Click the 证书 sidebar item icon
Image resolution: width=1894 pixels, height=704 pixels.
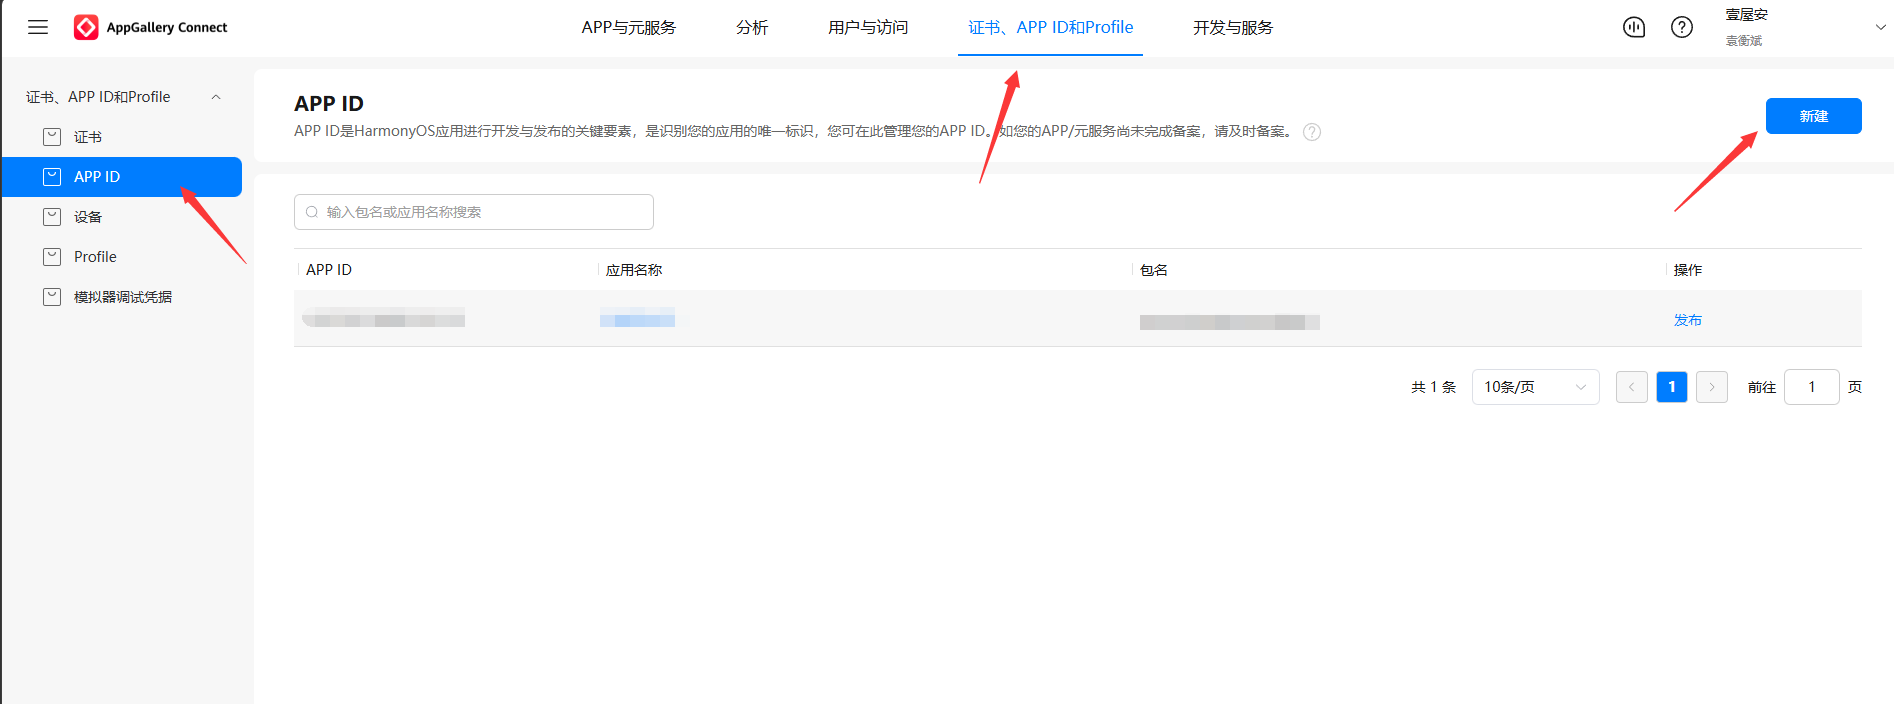tap(52, 137)
